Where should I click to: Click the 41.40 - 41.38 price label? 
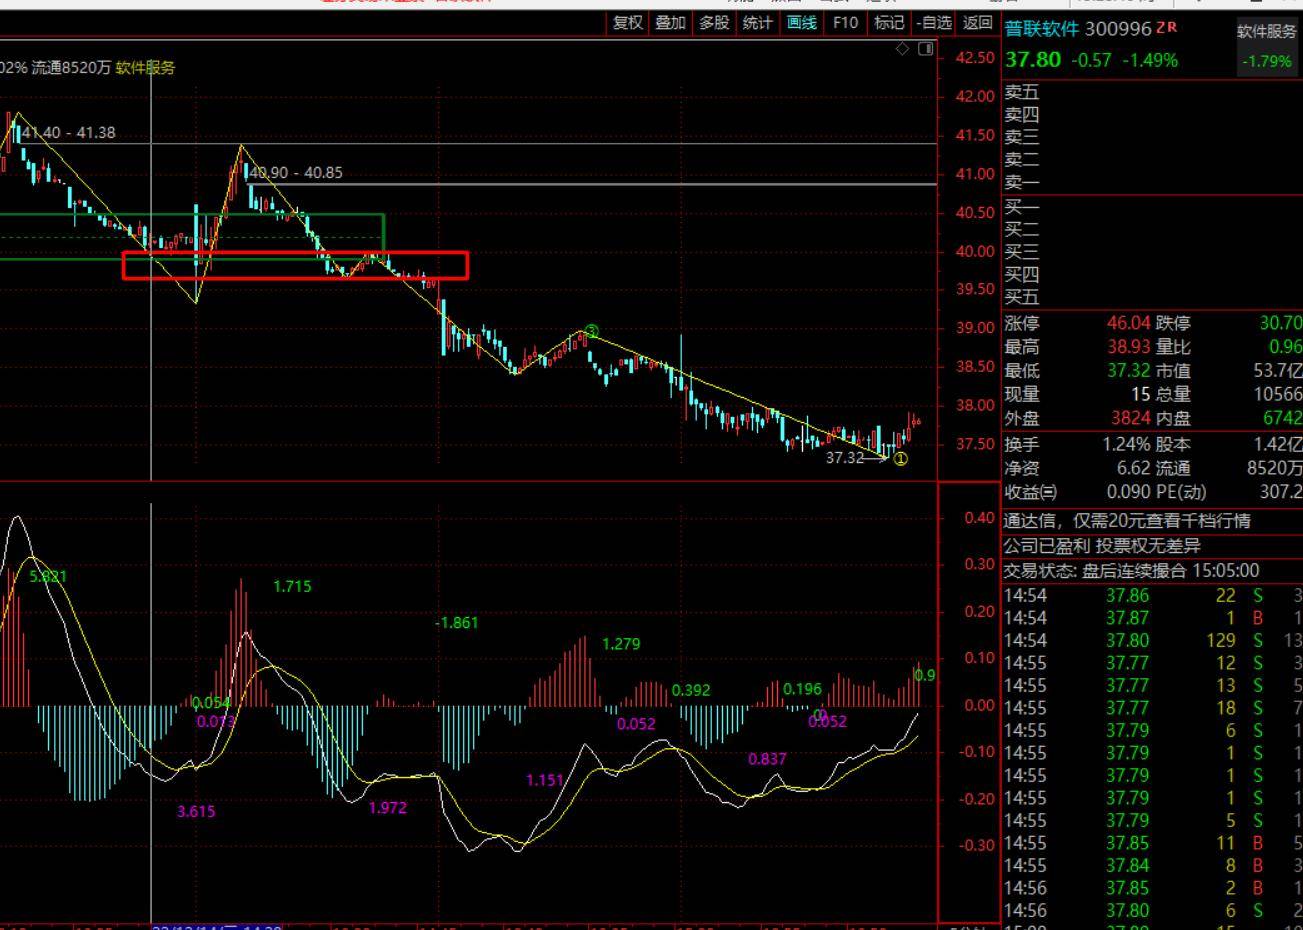(68, 133)
